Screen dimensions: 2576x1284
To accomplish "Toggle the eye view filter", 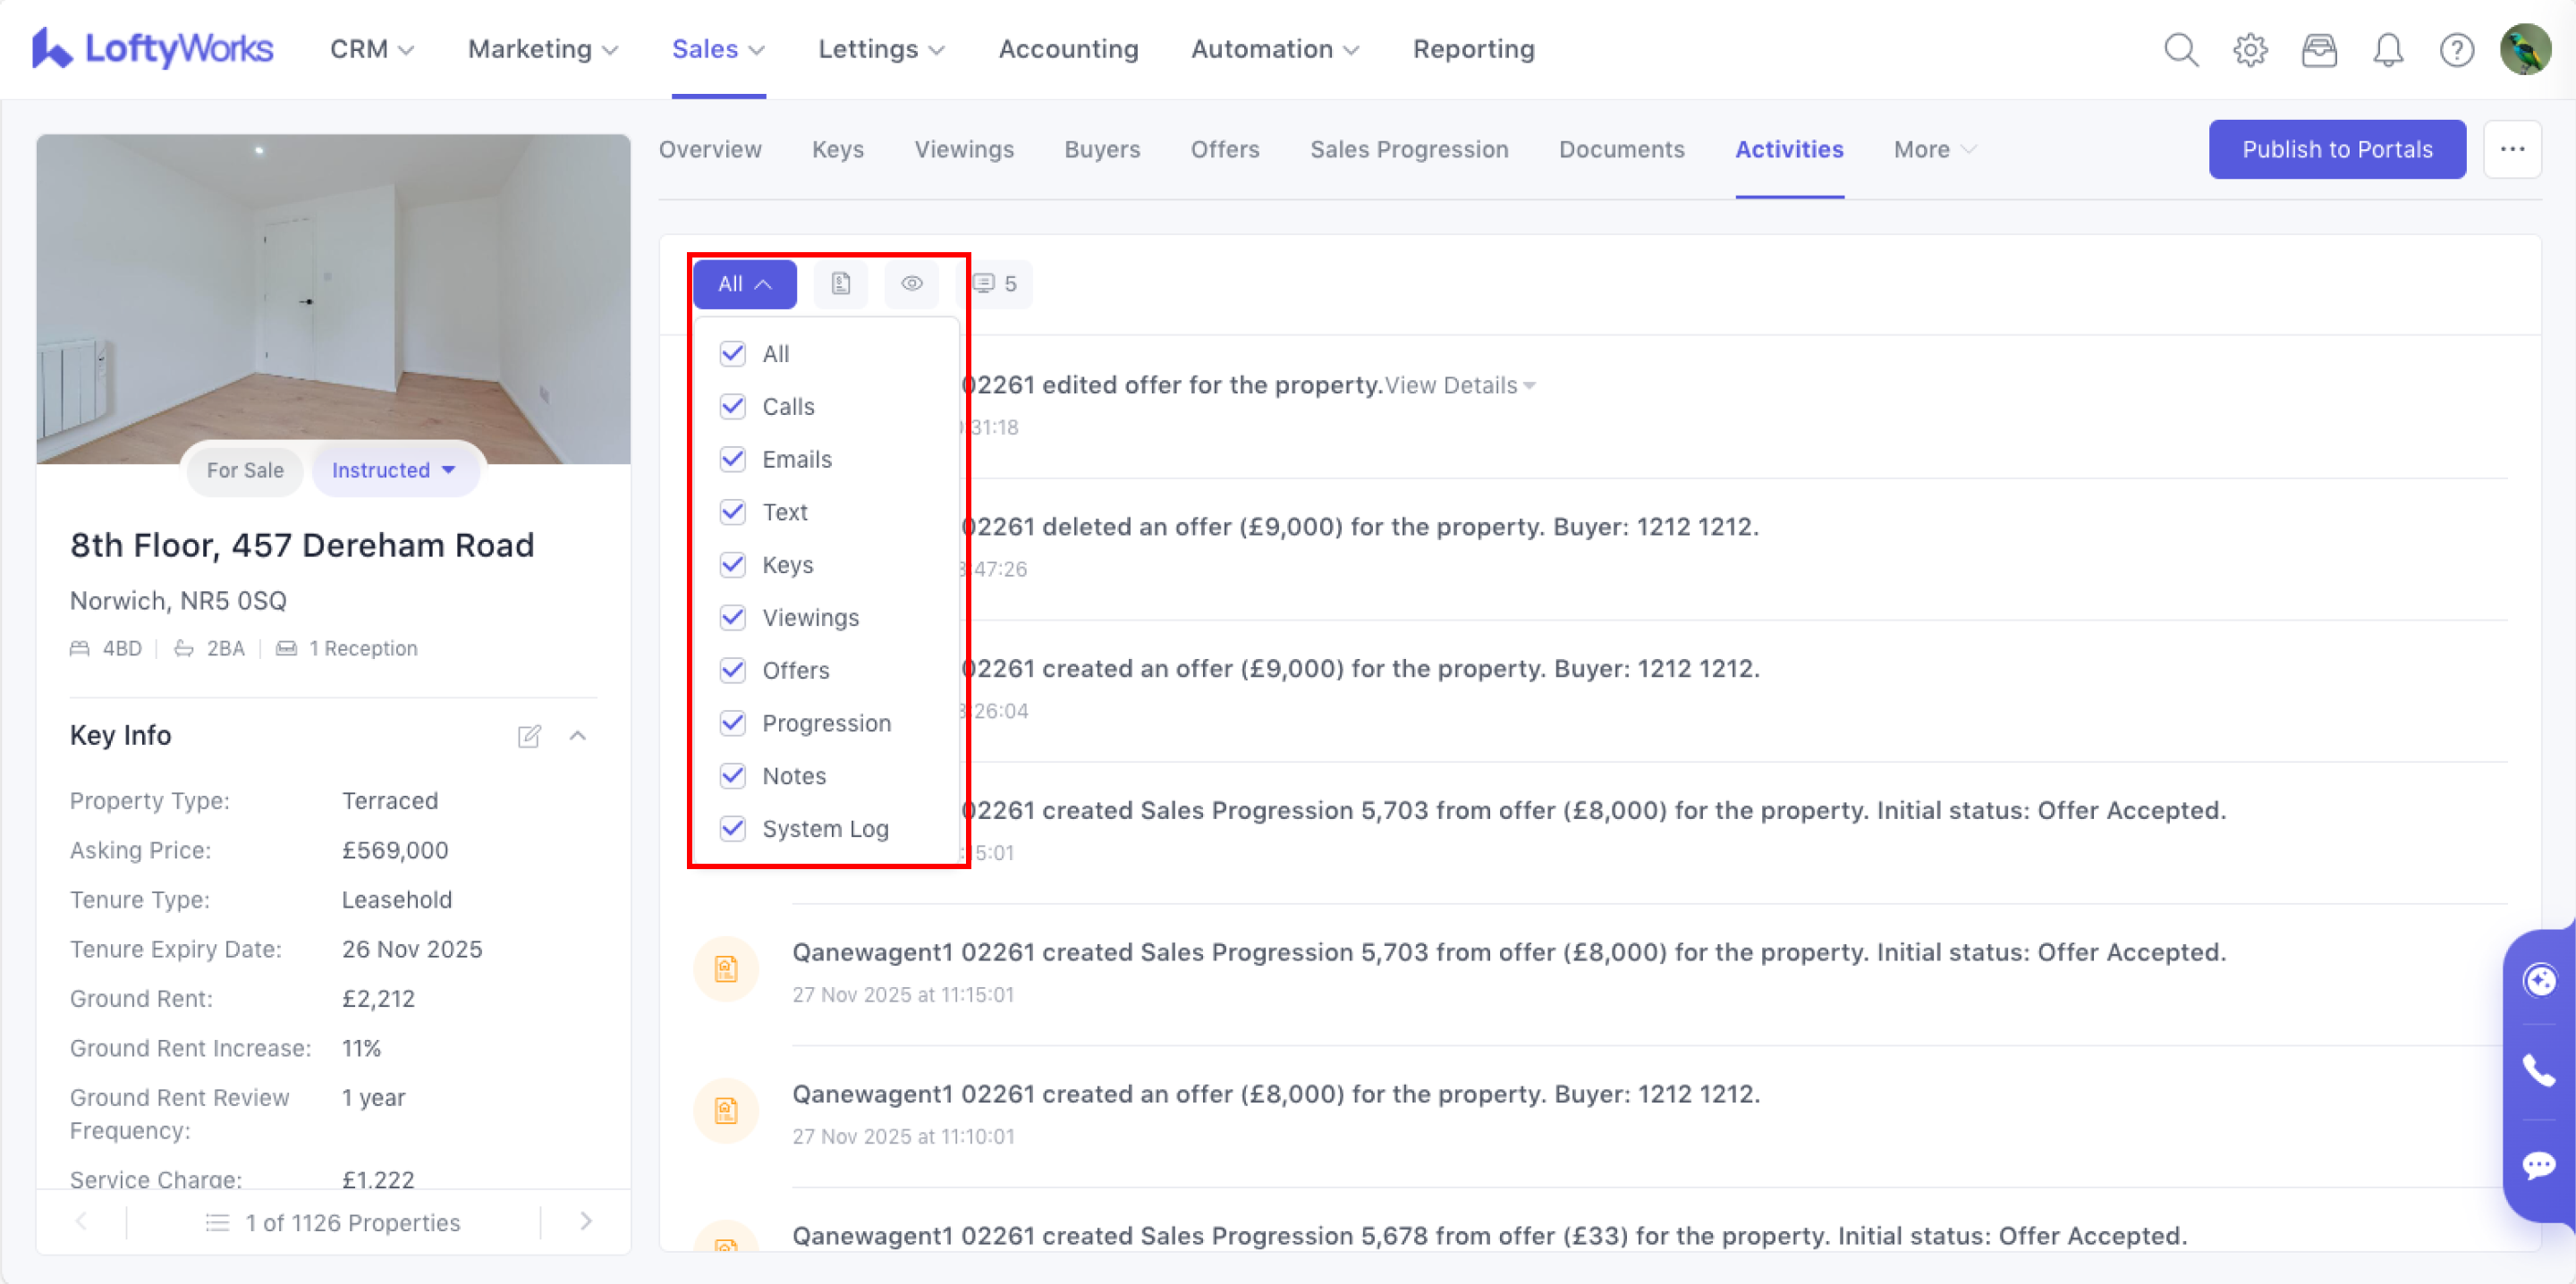I will [911, 284].
